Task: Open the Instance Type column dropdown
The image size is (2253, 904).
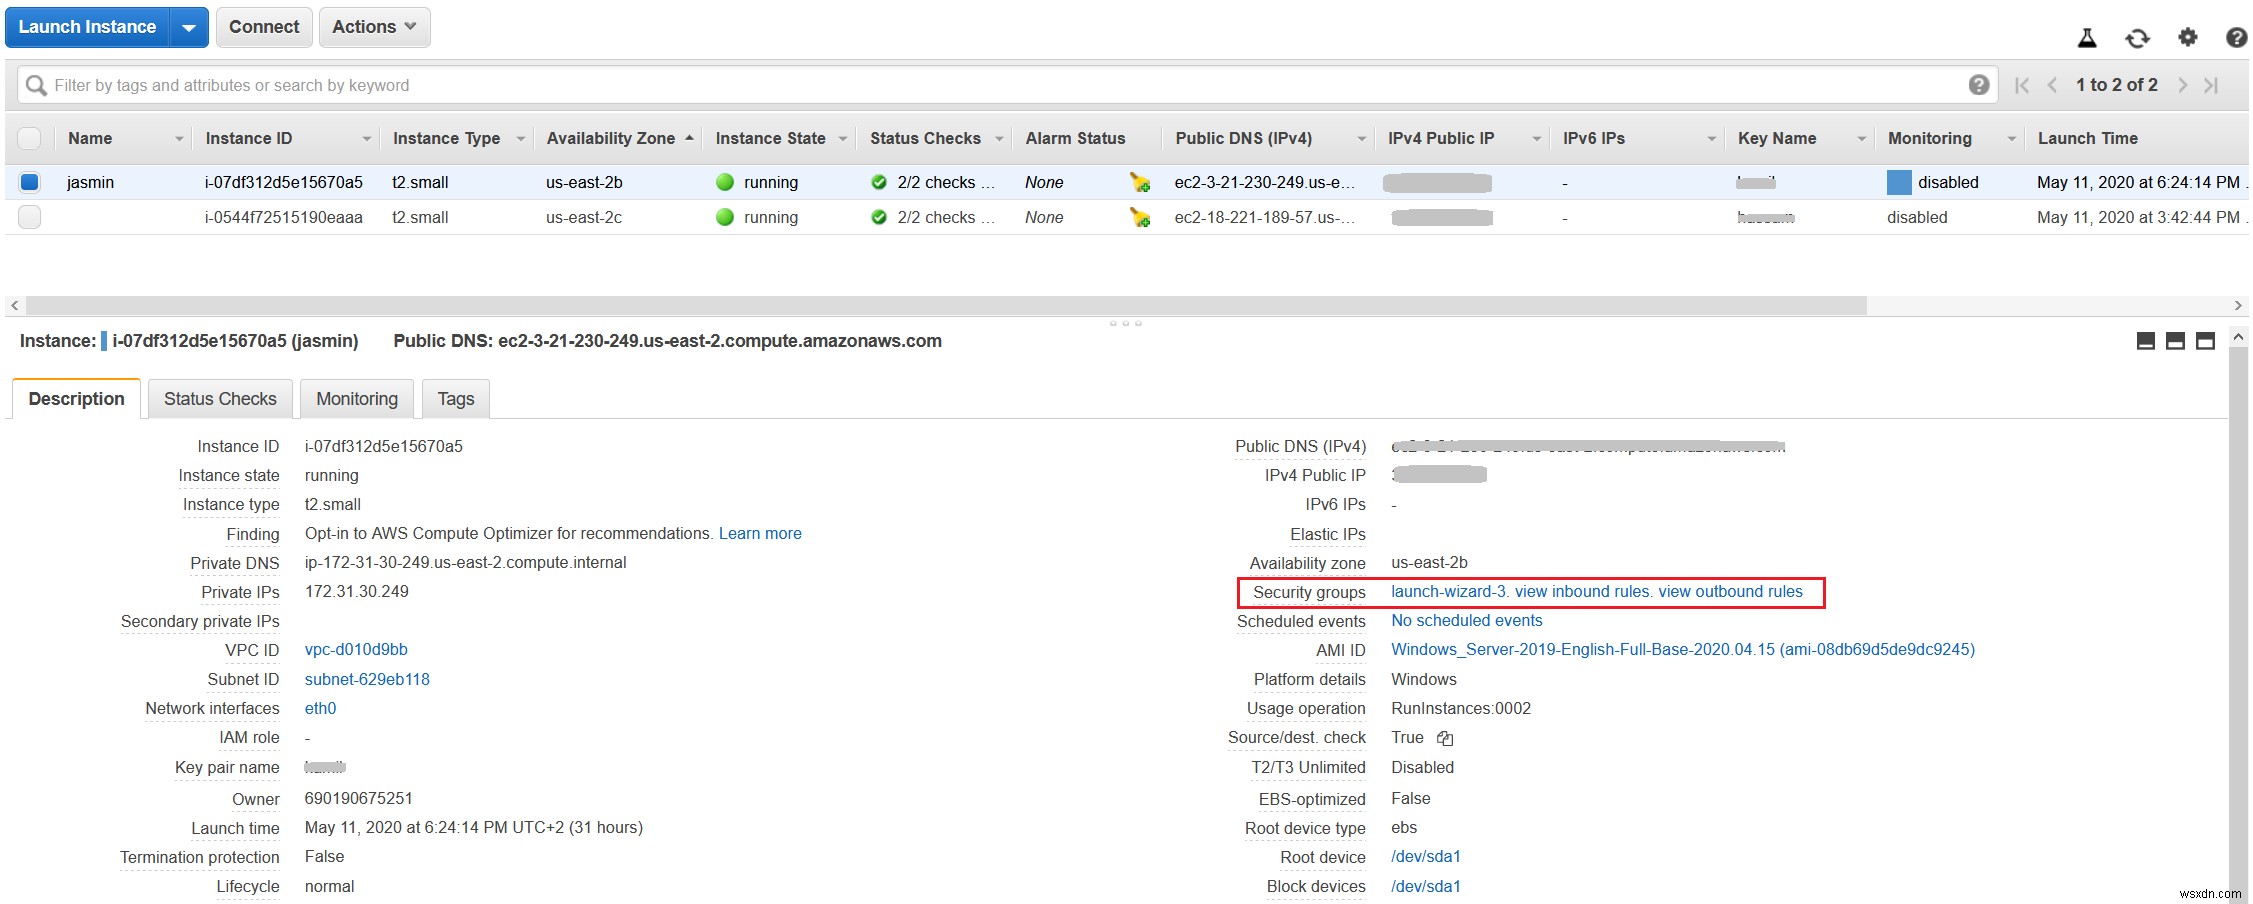Action: coord(520,139)
